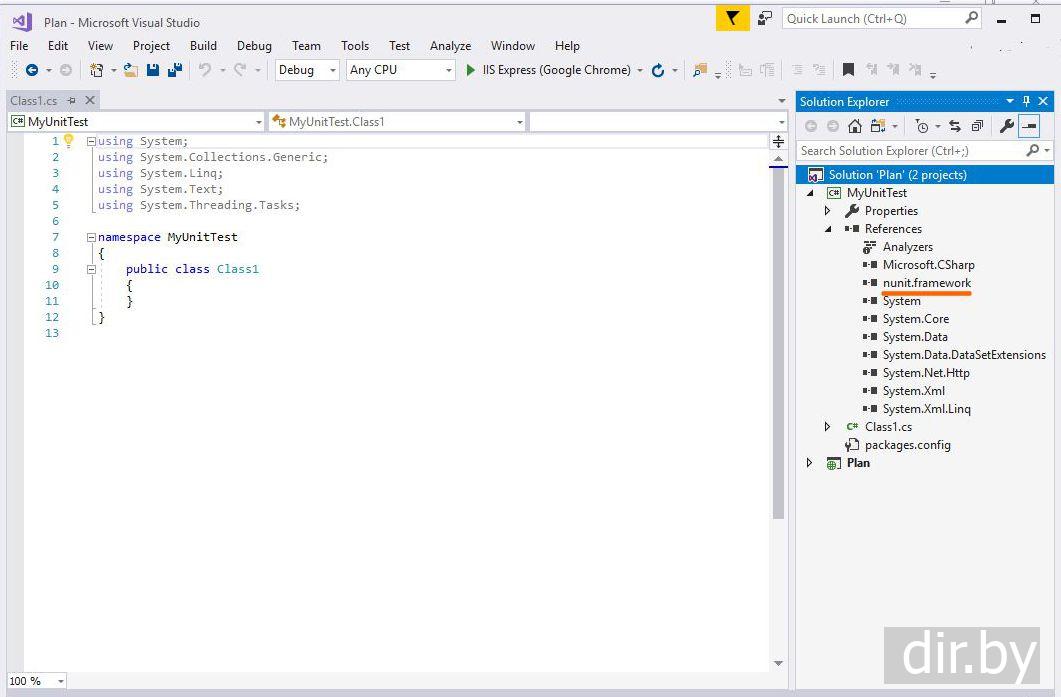The width and height of the screenshot is (1061, 697).
Task: Toggle the Preview Selected Items button
Action: (x=1029, y=126)
